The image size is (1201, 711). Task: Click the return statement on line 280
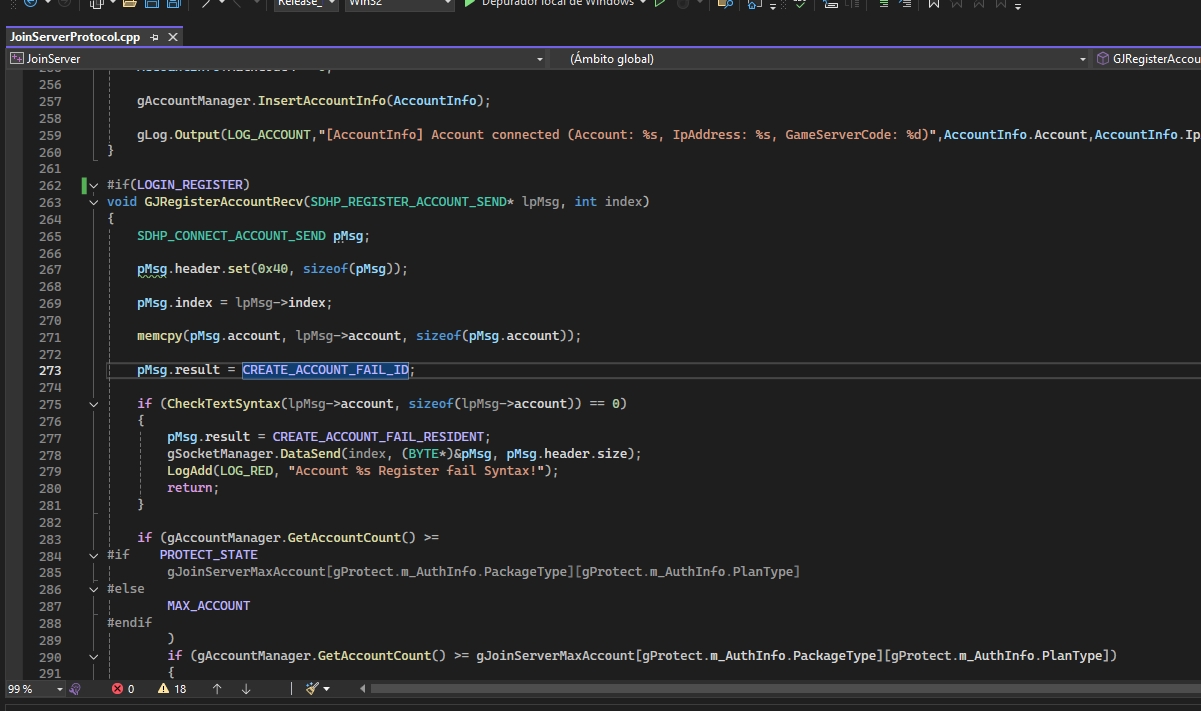(x=190, y=488)
